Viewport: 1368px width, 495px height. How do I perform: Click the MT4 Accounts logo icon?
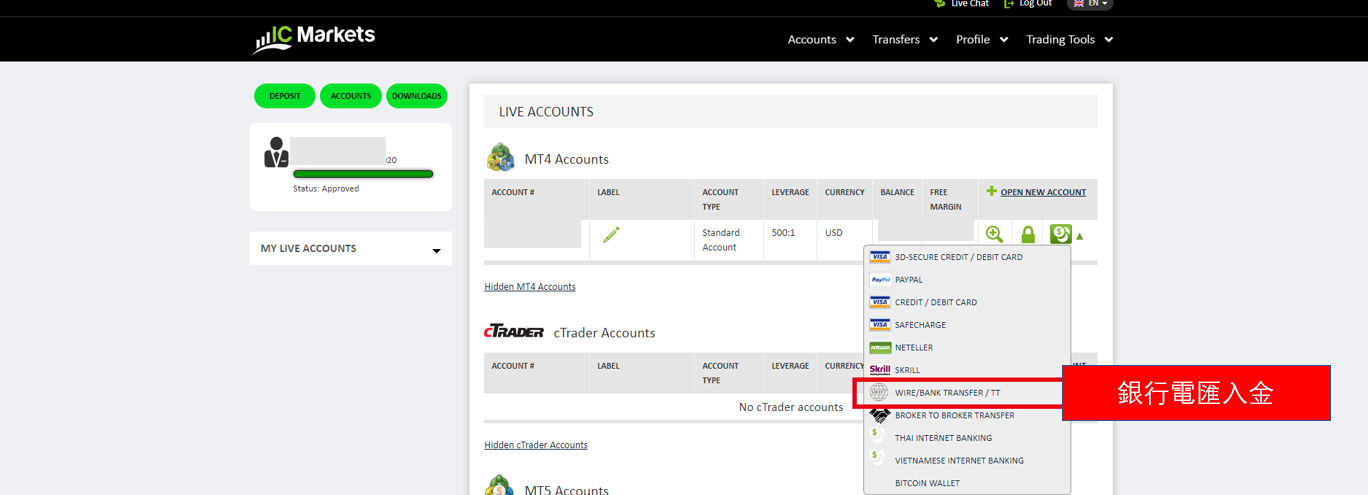point(500,158)
